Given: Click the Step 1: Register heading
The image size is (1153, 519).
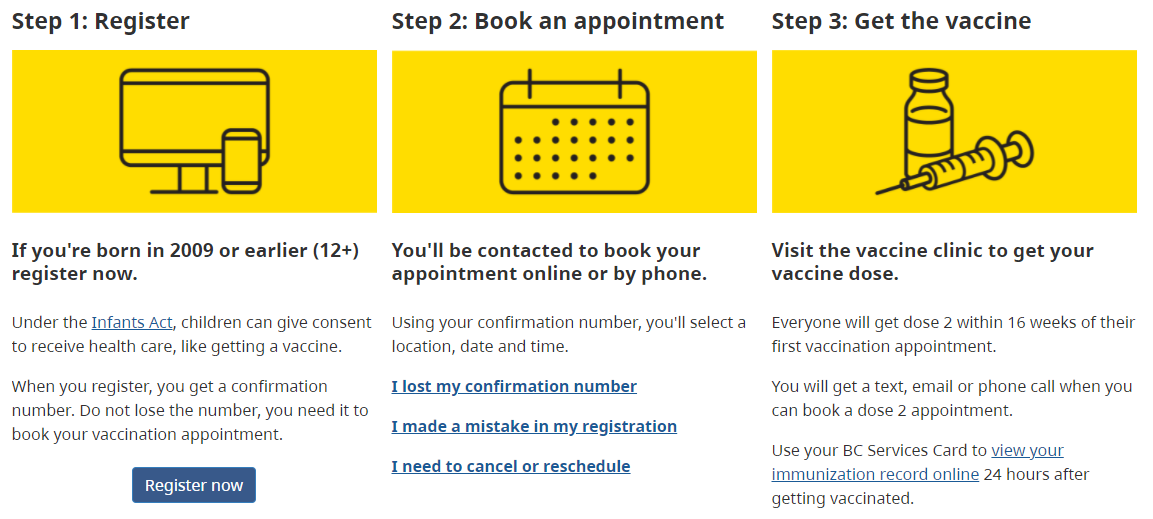Looking at the screenshot, I should coord(101,21).
